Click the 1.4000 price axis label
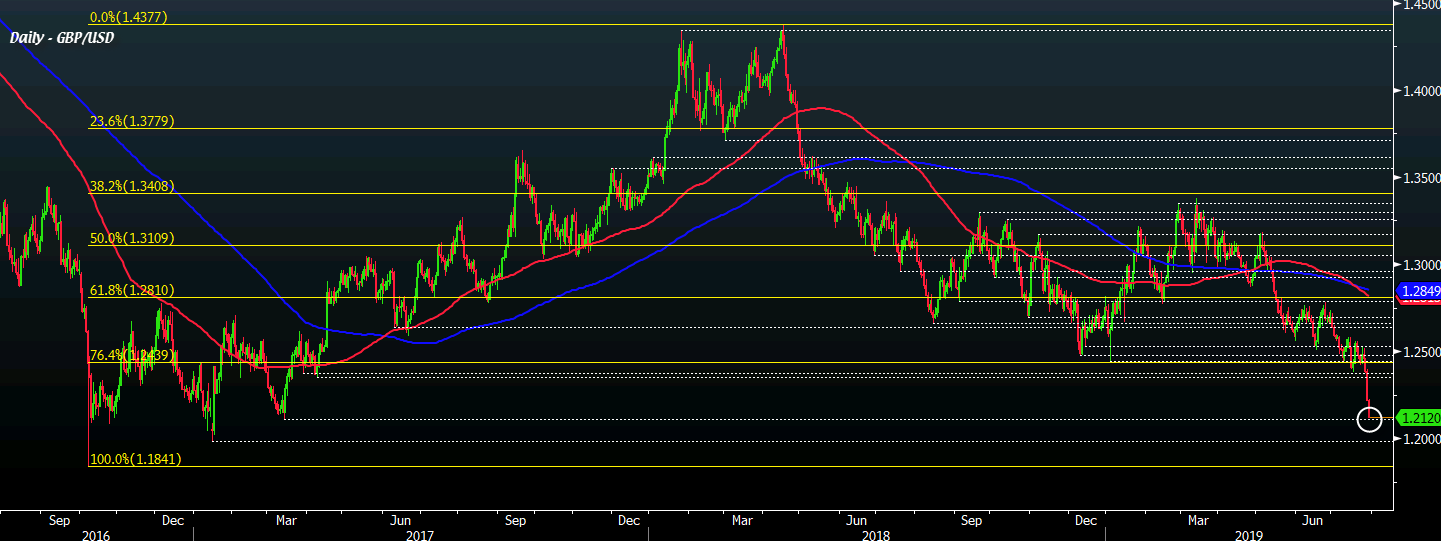 (x=1420, y=91)
